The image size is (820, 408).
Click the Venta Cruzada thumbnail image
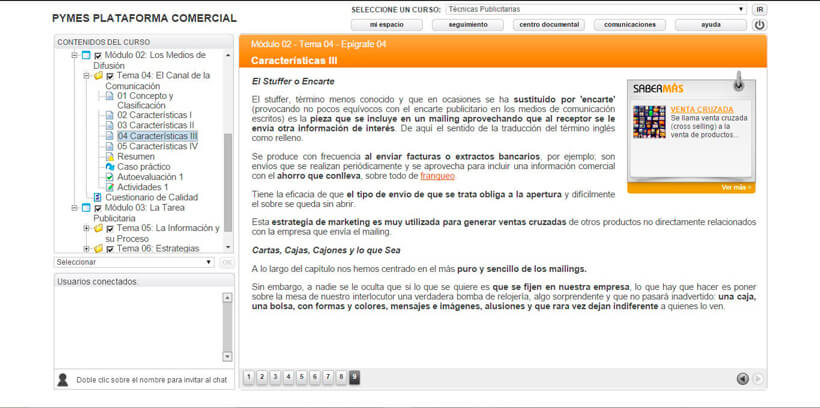650,122
